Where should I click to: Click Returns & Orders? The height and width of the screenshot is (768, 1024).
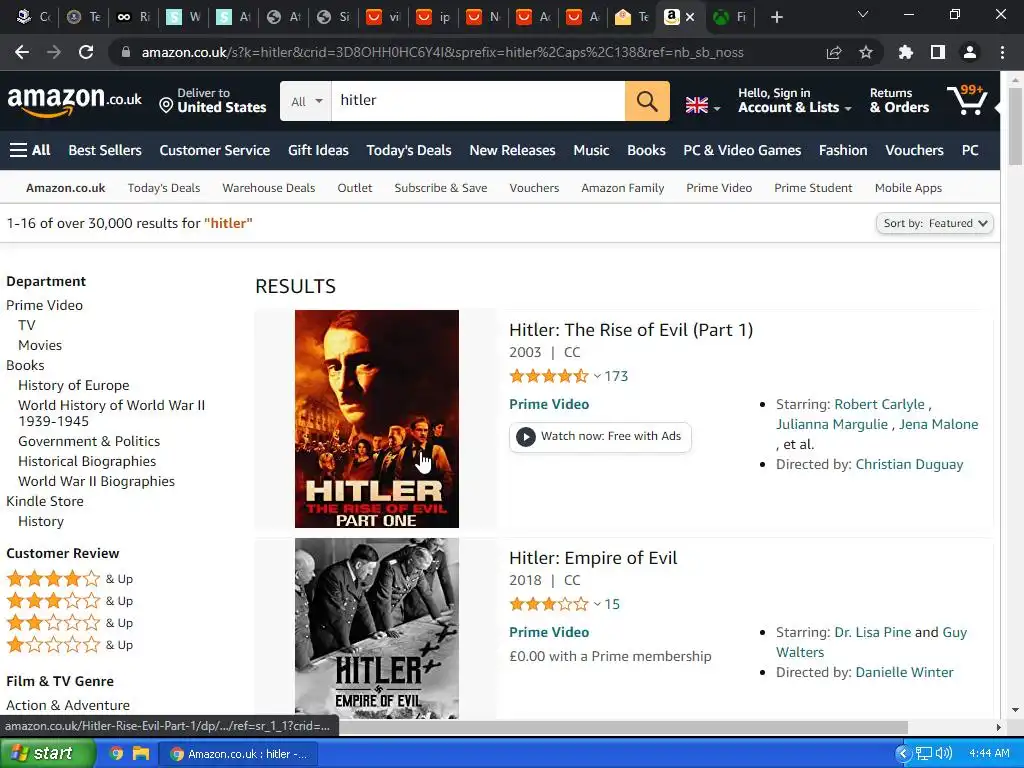pyautogui.click(x=899, y=101)
